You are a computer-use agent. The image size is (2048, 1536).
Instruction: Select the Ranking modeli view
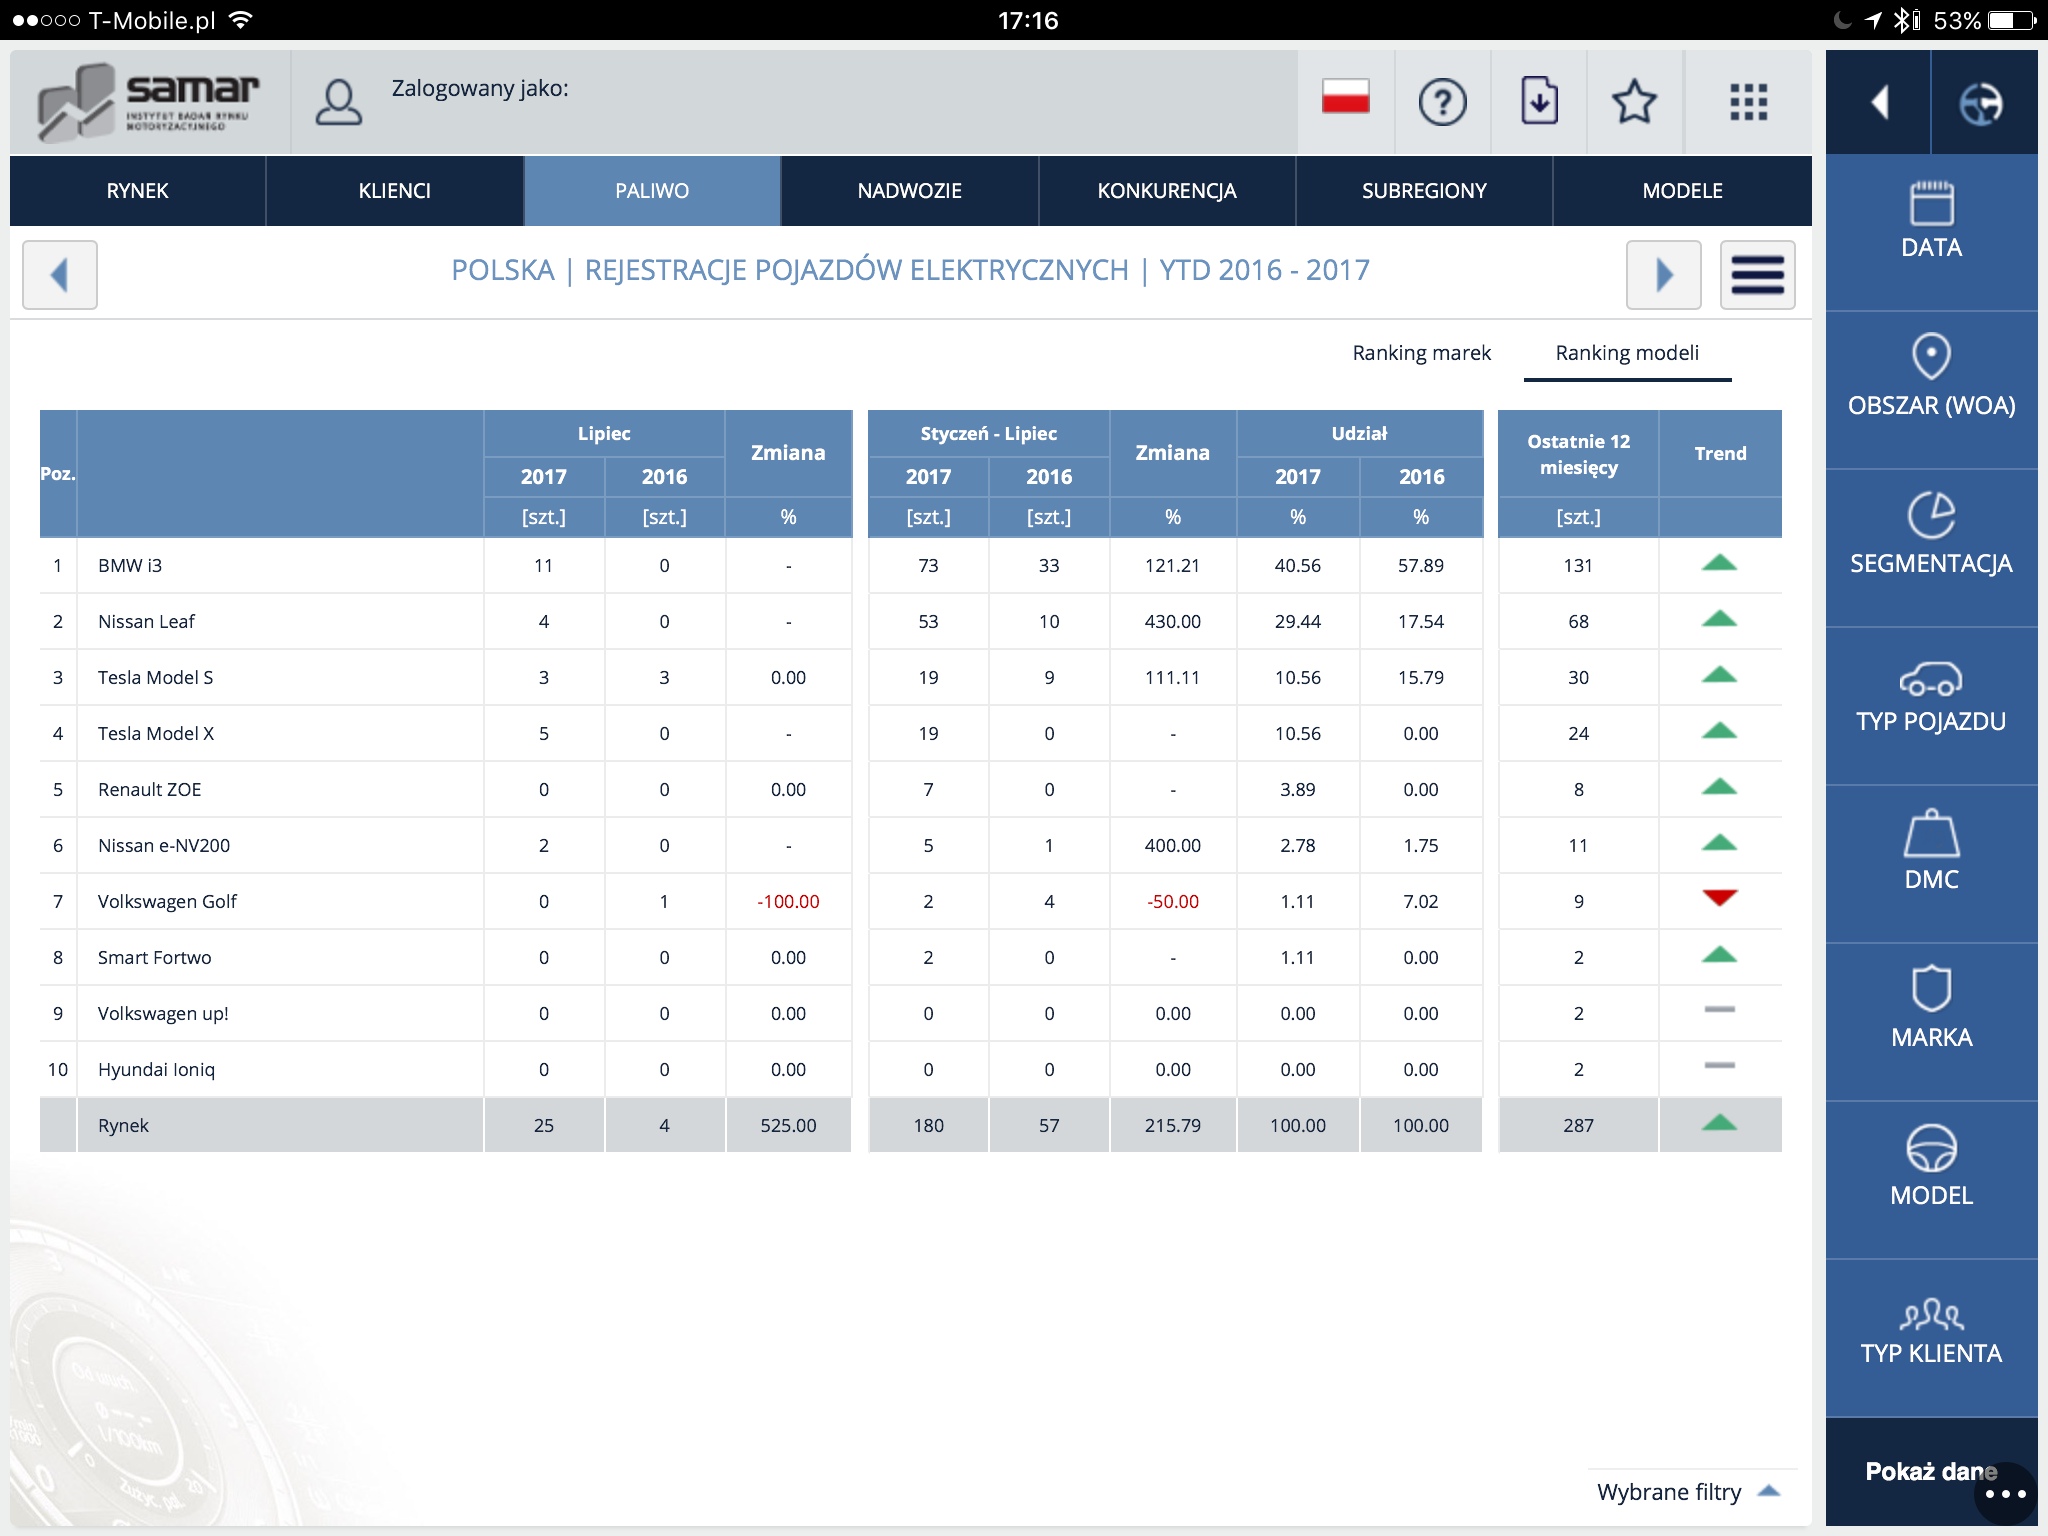click(1627, 353)
